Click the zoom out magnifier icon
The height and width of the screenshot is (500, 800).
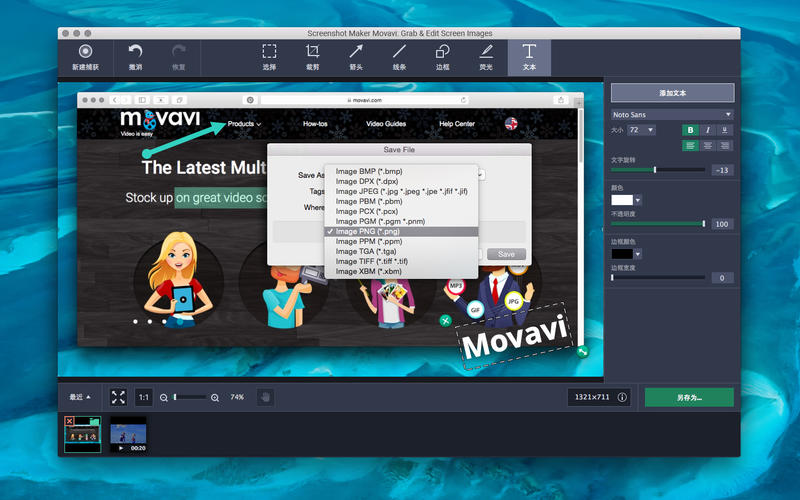[x=164, y=397]
